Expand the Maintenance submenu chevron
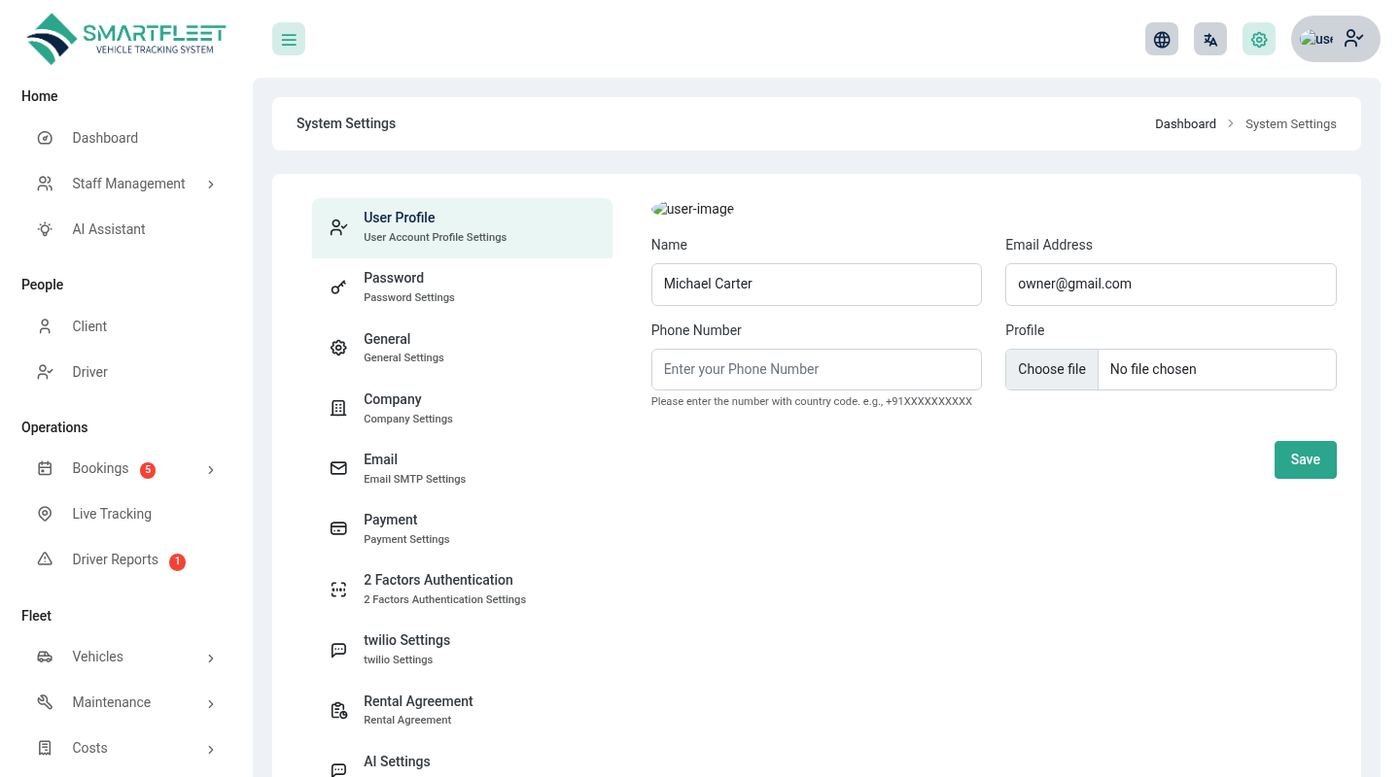Image resolution: width=1400 pixels, height=777 pixels. click(211, 704)
